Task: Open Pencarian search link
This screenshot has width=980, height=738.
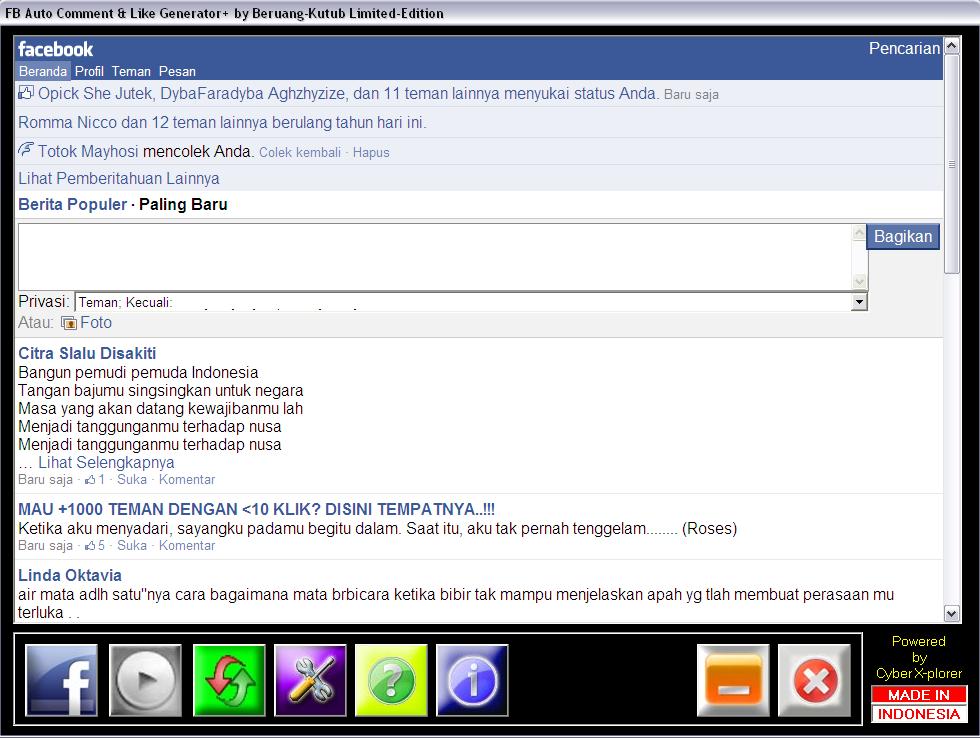Action: [x=904, y=48]
